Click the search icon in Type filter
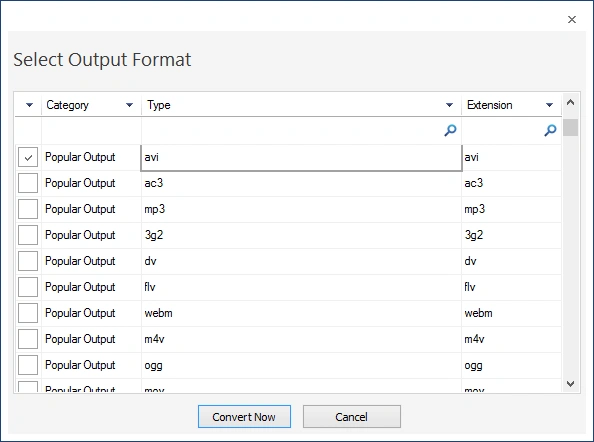The width and height of the screenshot is (594, 442). [450, 130]
